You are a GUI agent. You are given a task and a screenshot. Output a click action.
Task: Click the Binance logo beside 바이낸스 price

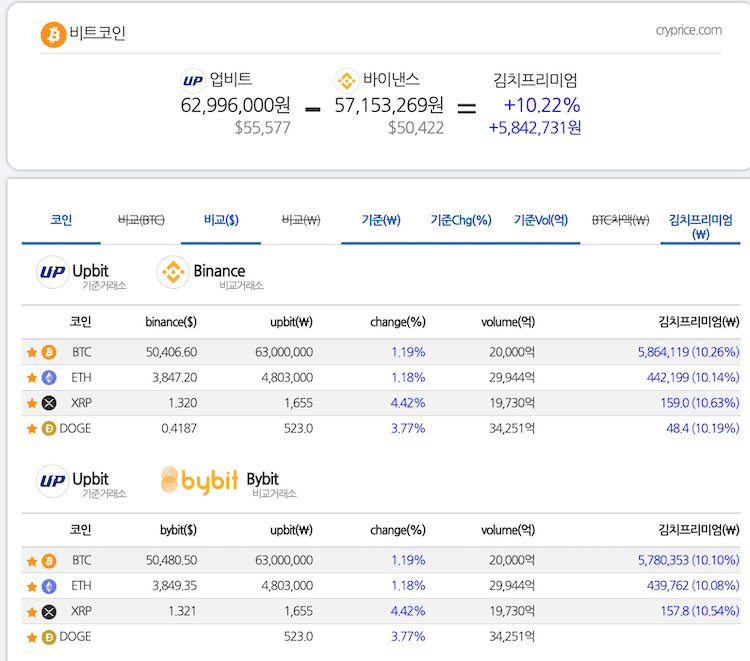point(346,80)
